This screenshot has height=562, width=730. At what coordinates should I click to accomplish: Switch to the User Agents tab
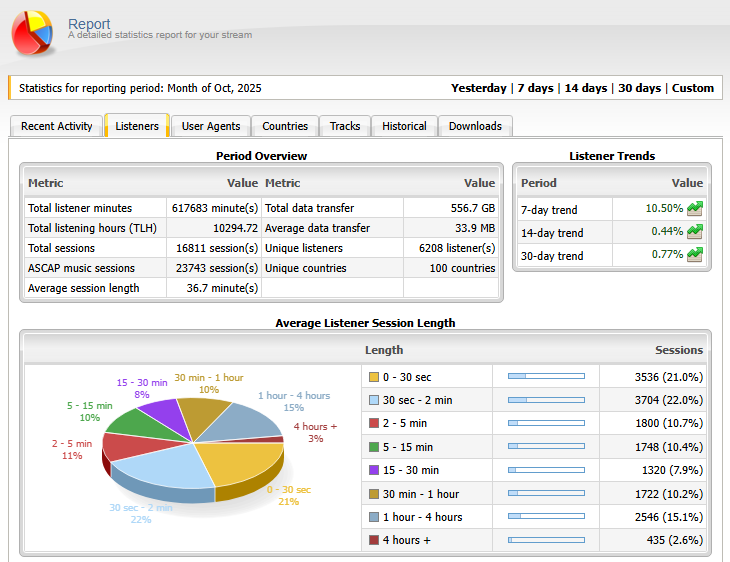pyautogui.click(x=211, y=126)
